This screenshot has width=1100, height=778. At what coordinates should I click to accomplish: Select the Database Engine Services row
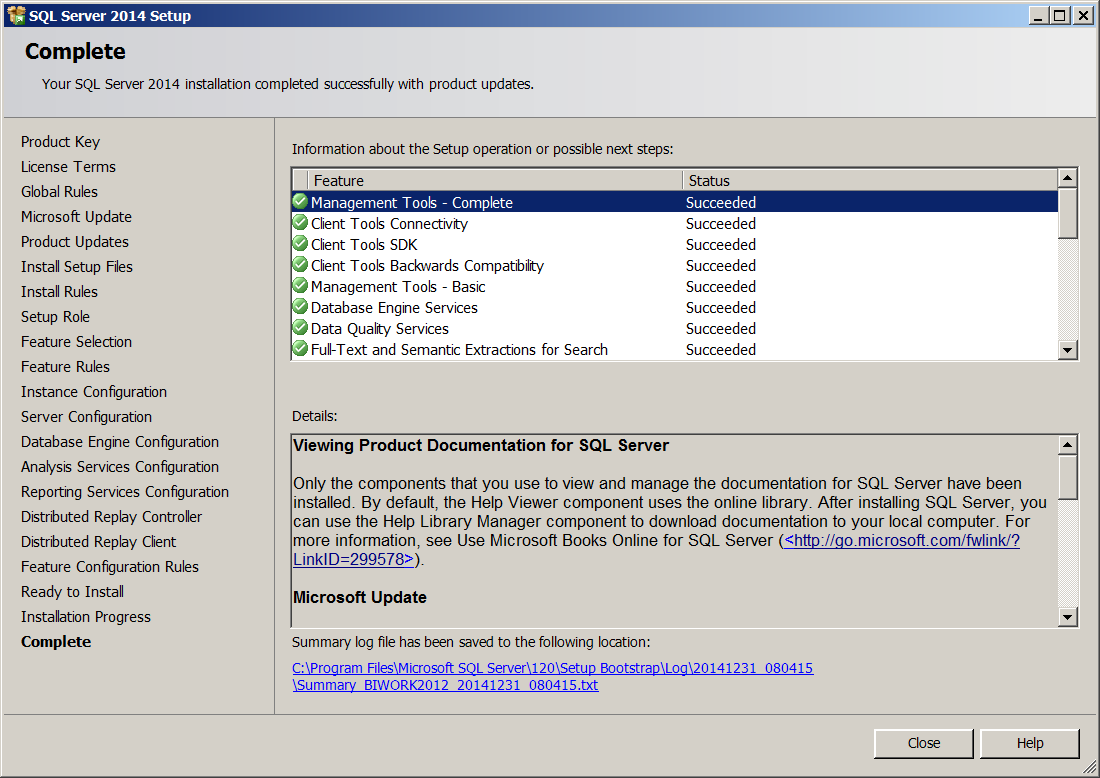click(675, 307)
